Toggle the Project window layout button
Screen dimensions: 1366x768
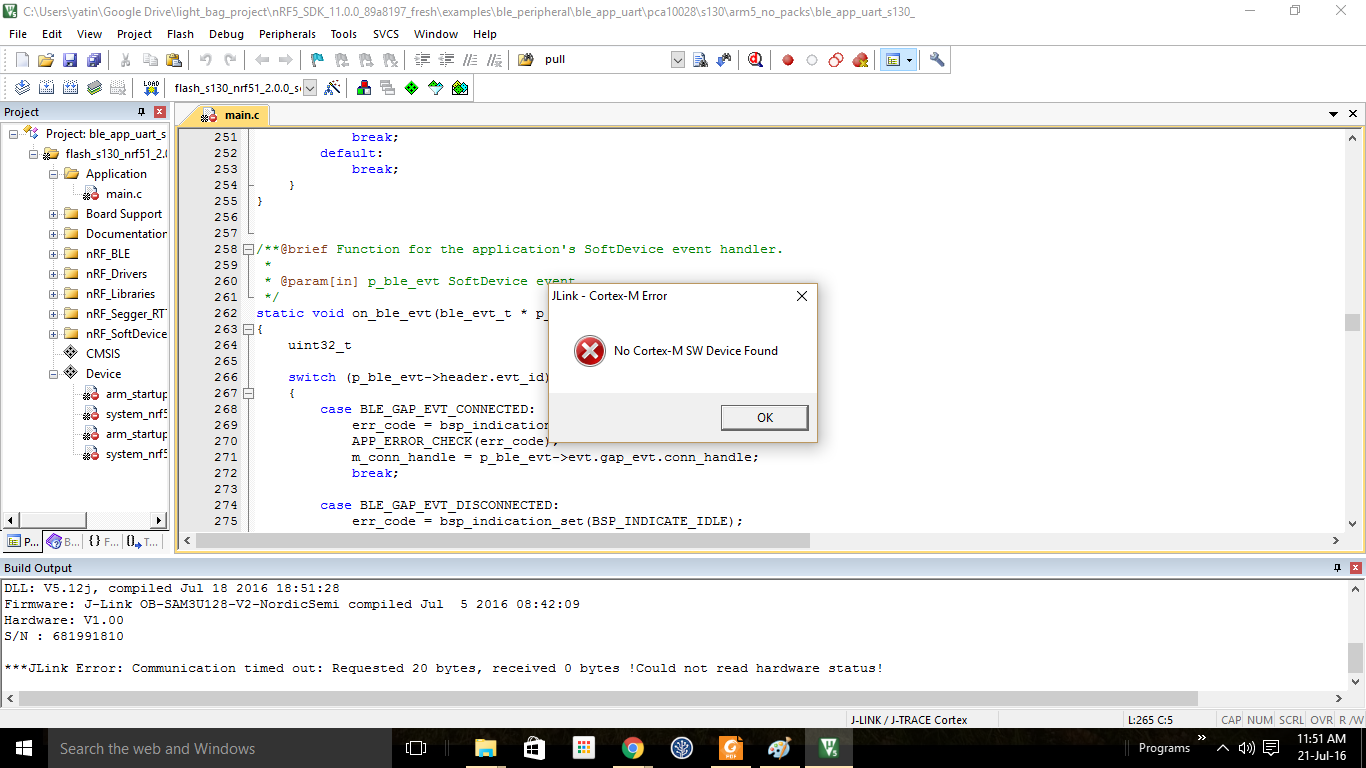892,60
